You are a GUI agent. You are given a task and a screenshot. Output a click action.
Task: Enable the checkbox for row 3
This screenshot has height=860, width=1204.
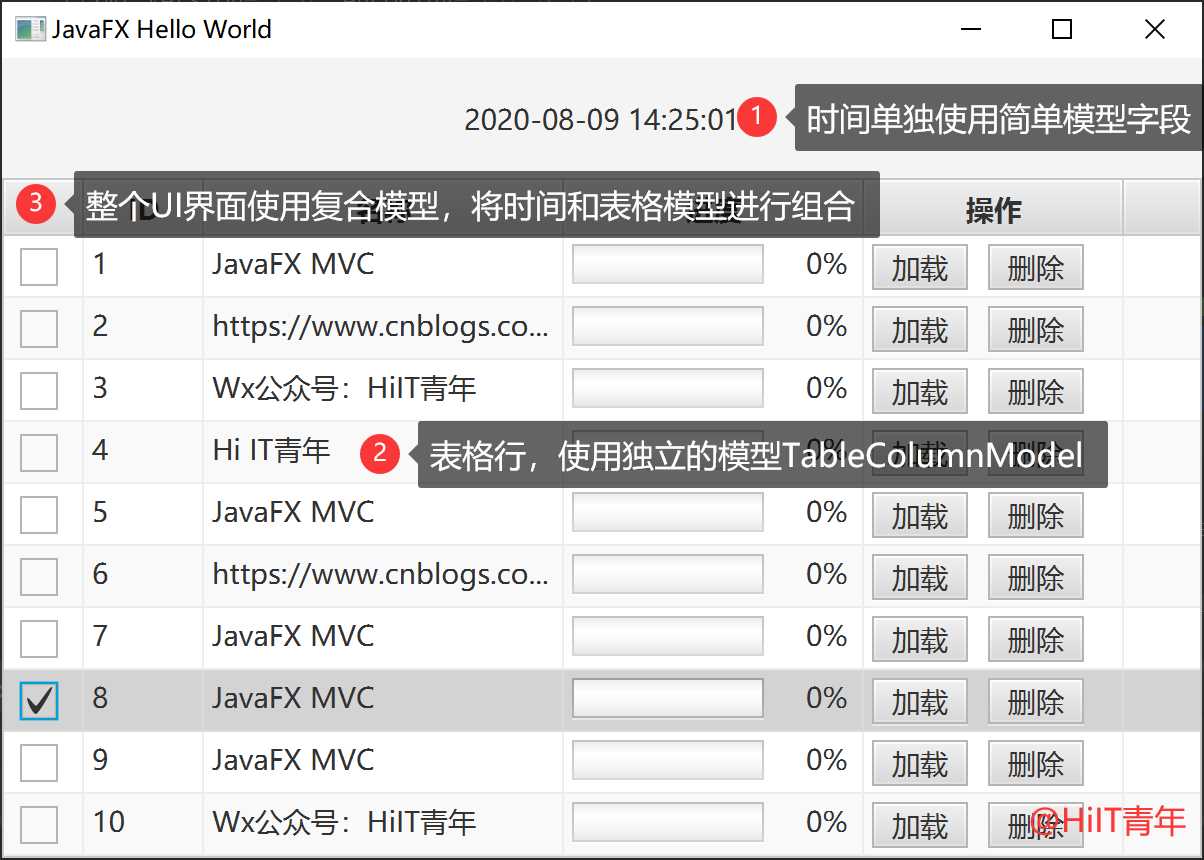click(x=39, y=391)
